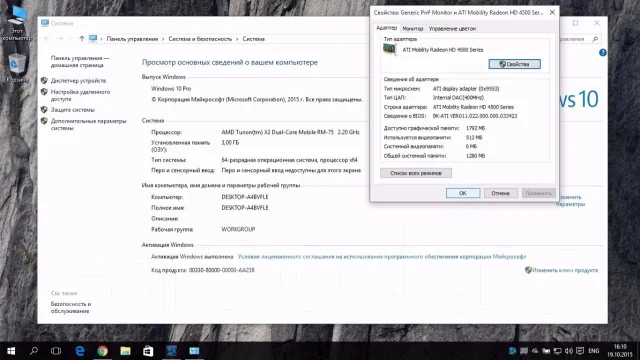The height and width of the screenshot is (360, 640).
Task: Navigate to 'Панель управления' breadcrumb
Action: (132, 39)
